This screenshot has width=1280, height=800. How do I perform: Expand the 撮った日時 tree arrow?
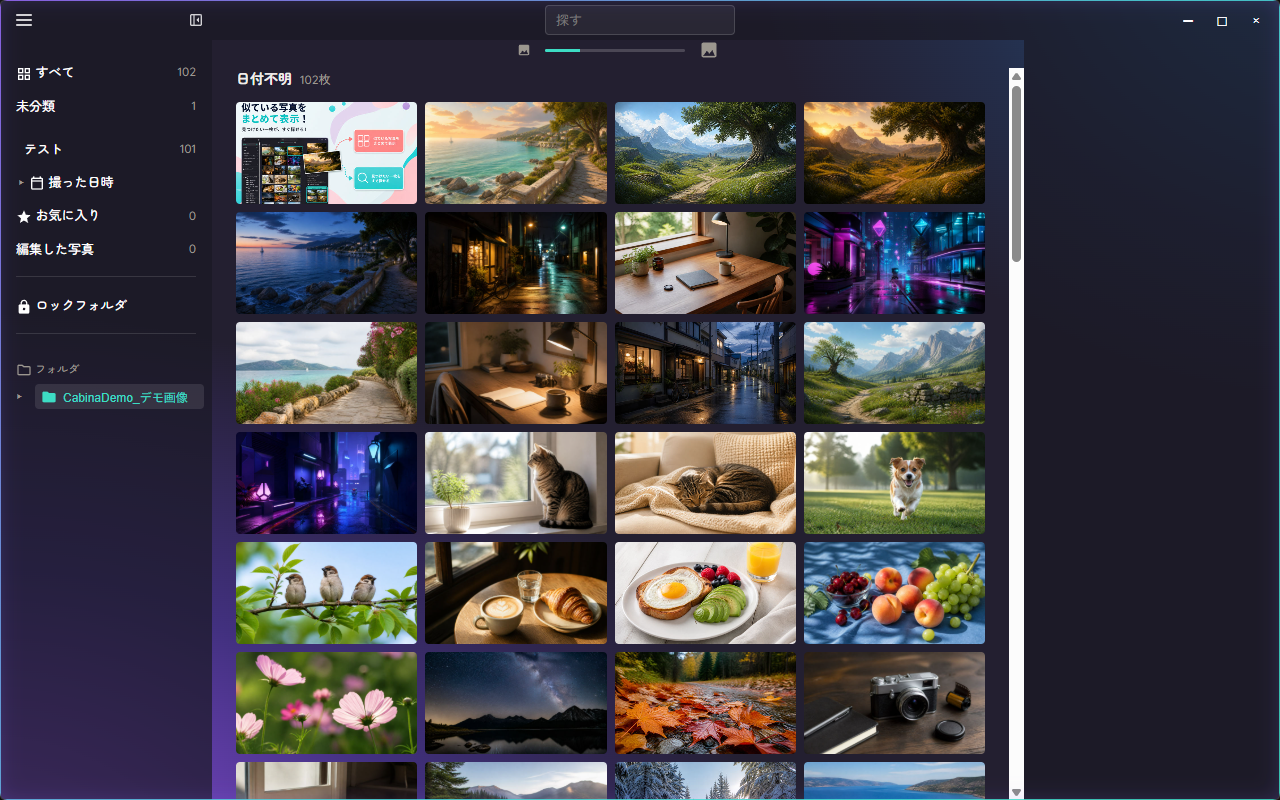click(x=21, y=183)
